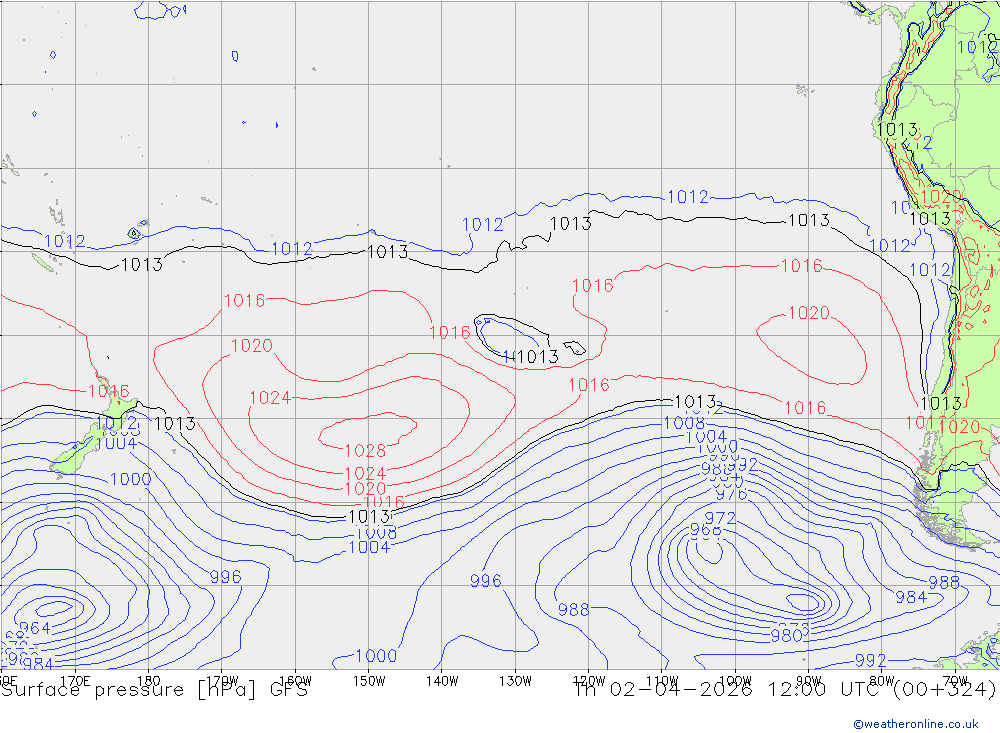This screenshot has height=733, width=1000.
Task: Select the 80W longitude axis label
Action: (882, 681)
